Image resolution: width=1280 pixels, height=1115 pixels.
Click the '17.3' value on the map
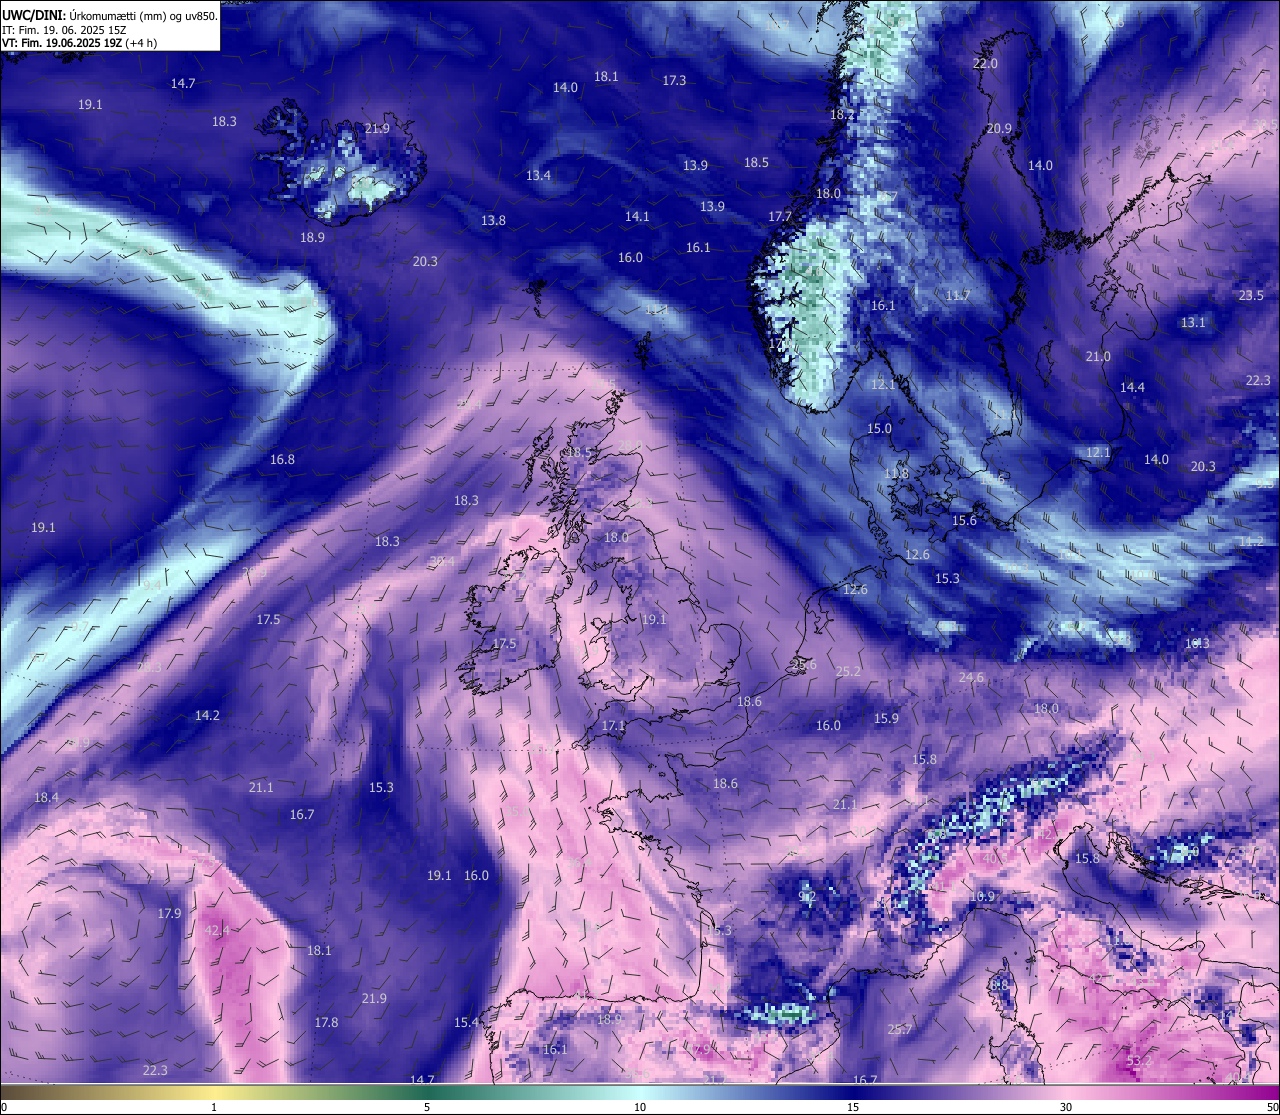tap(674, 80)
